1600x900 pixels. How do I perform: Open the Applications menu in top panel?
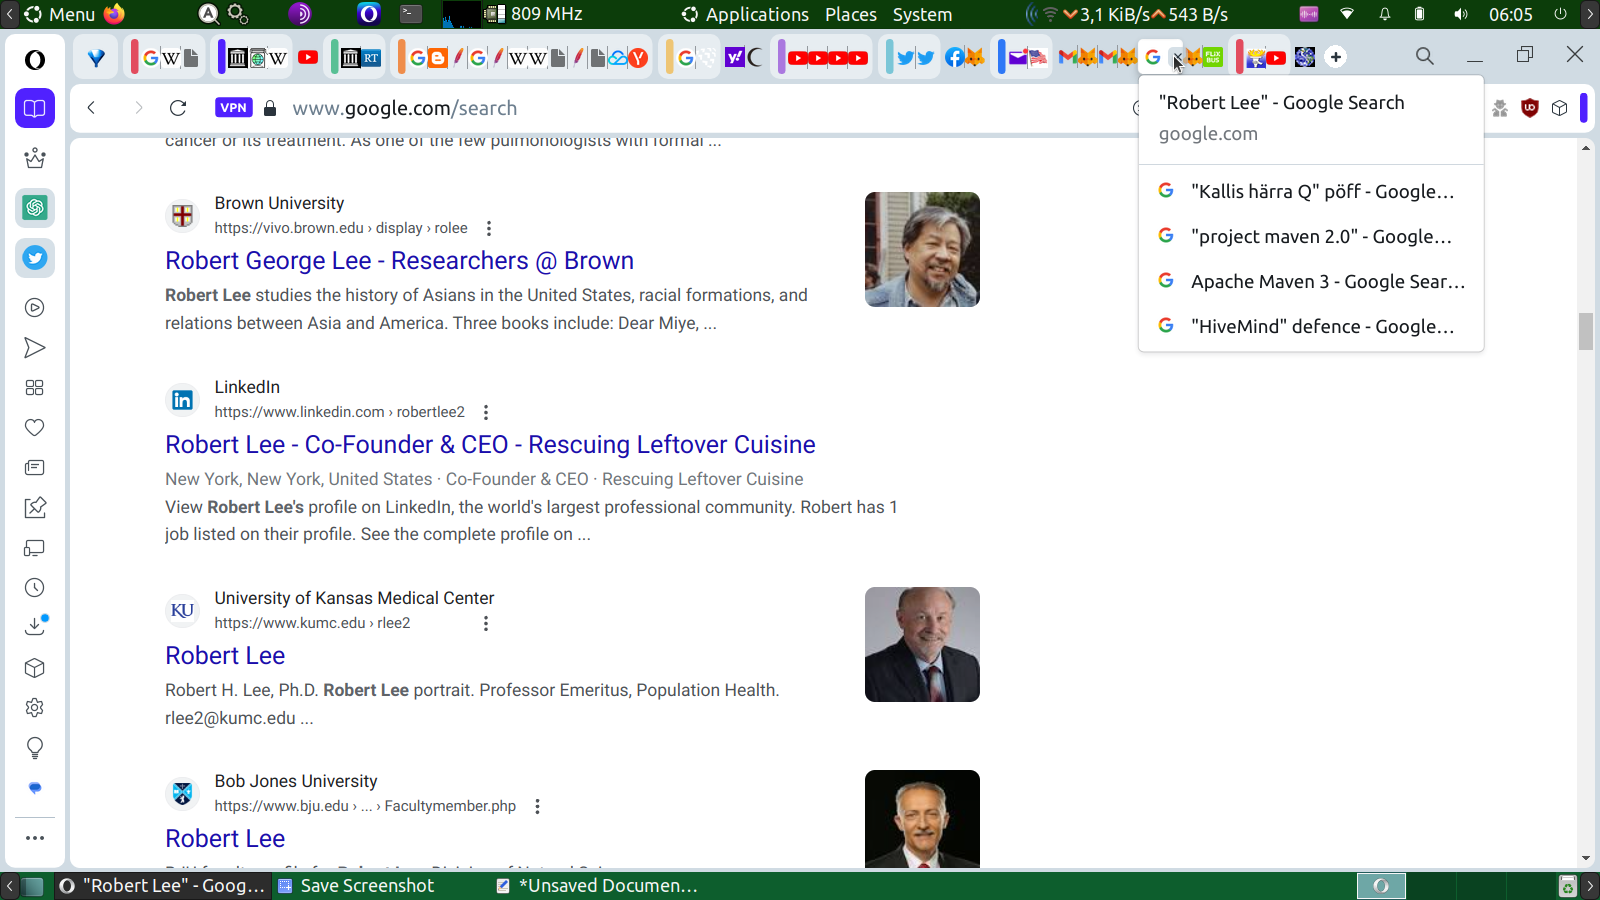(745, 14)
